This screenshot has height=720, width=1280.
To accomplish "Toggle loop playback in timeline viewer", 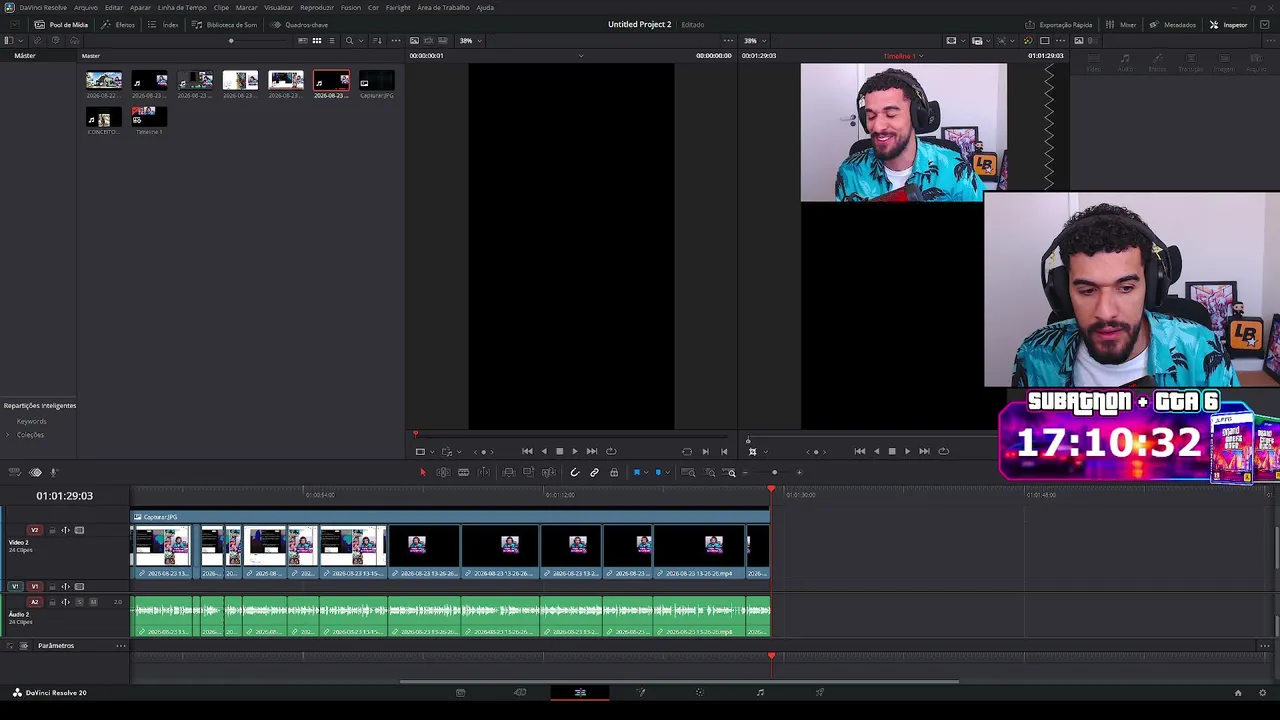I will pos(943,451).
